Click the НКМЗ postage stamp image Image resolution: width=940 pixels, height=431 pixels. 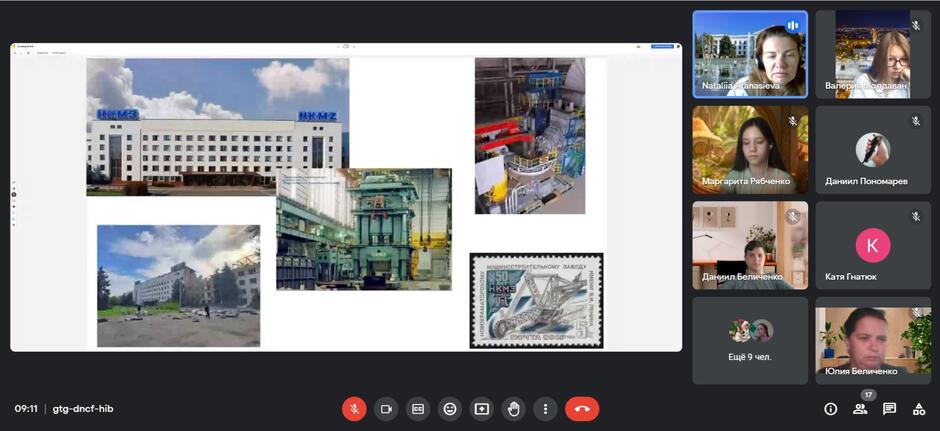[537, 300]
